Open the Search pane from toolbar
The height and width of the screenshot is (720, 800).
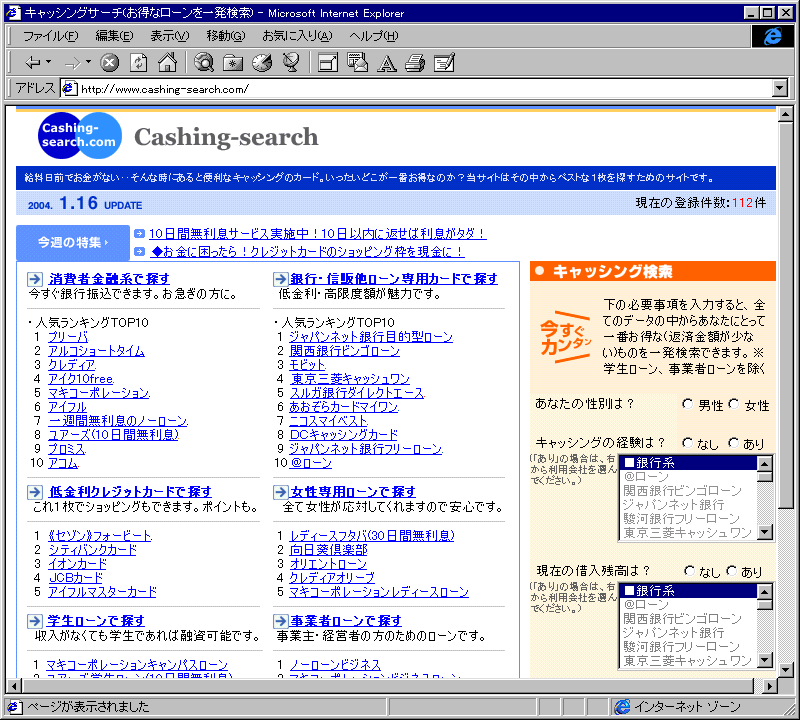tap(204, 63)
